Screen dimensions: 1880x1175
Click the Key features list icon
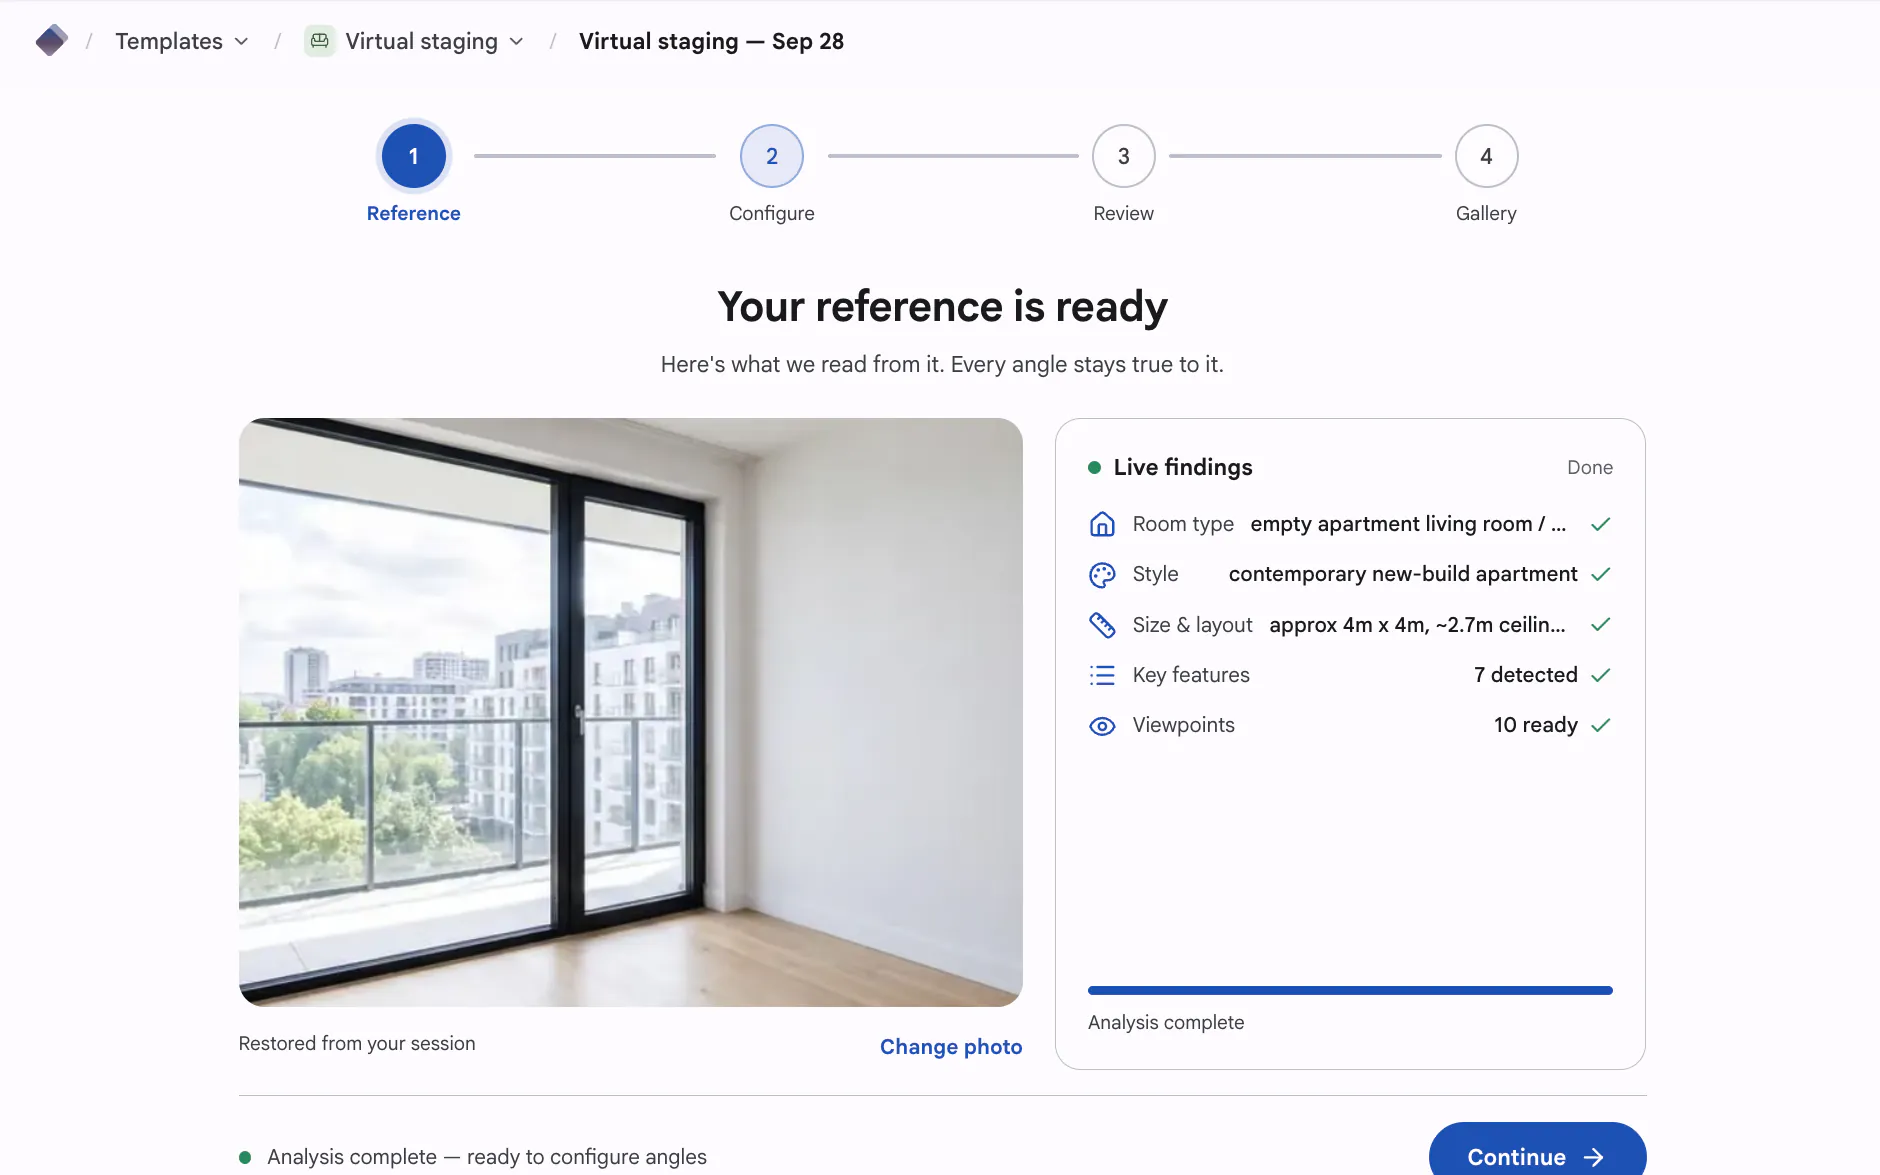(x=1102, y=676)
